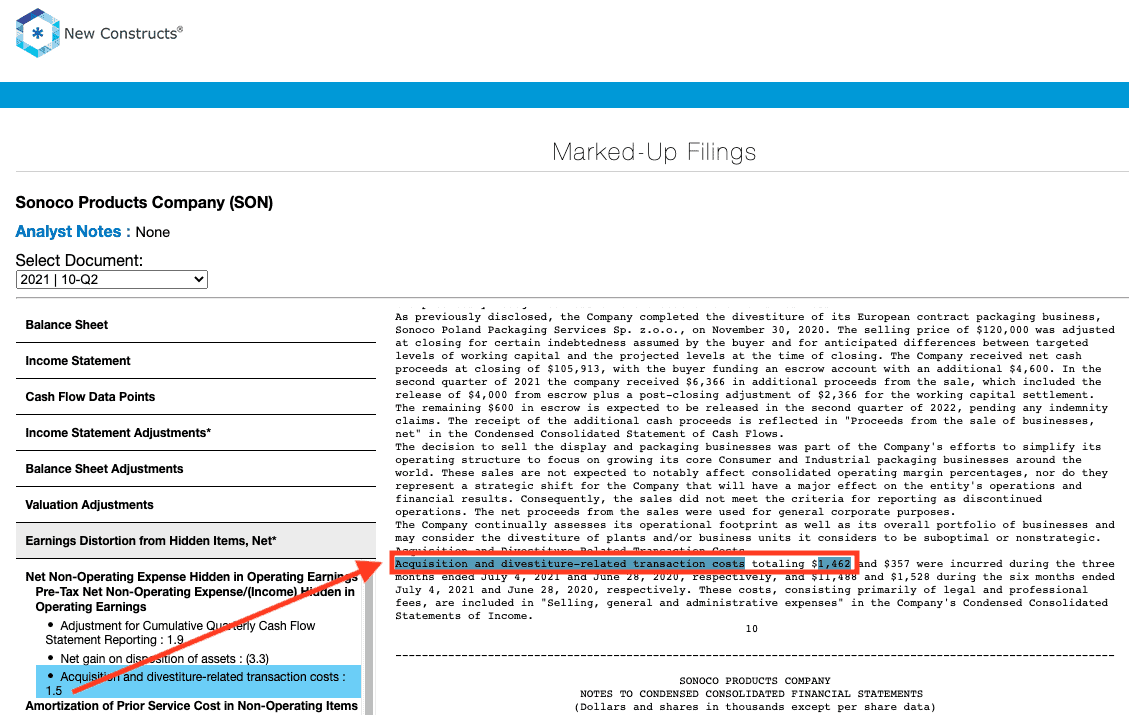Click the 'Select Document:' label
This screenshot has width=1129, height=715.
79,260
